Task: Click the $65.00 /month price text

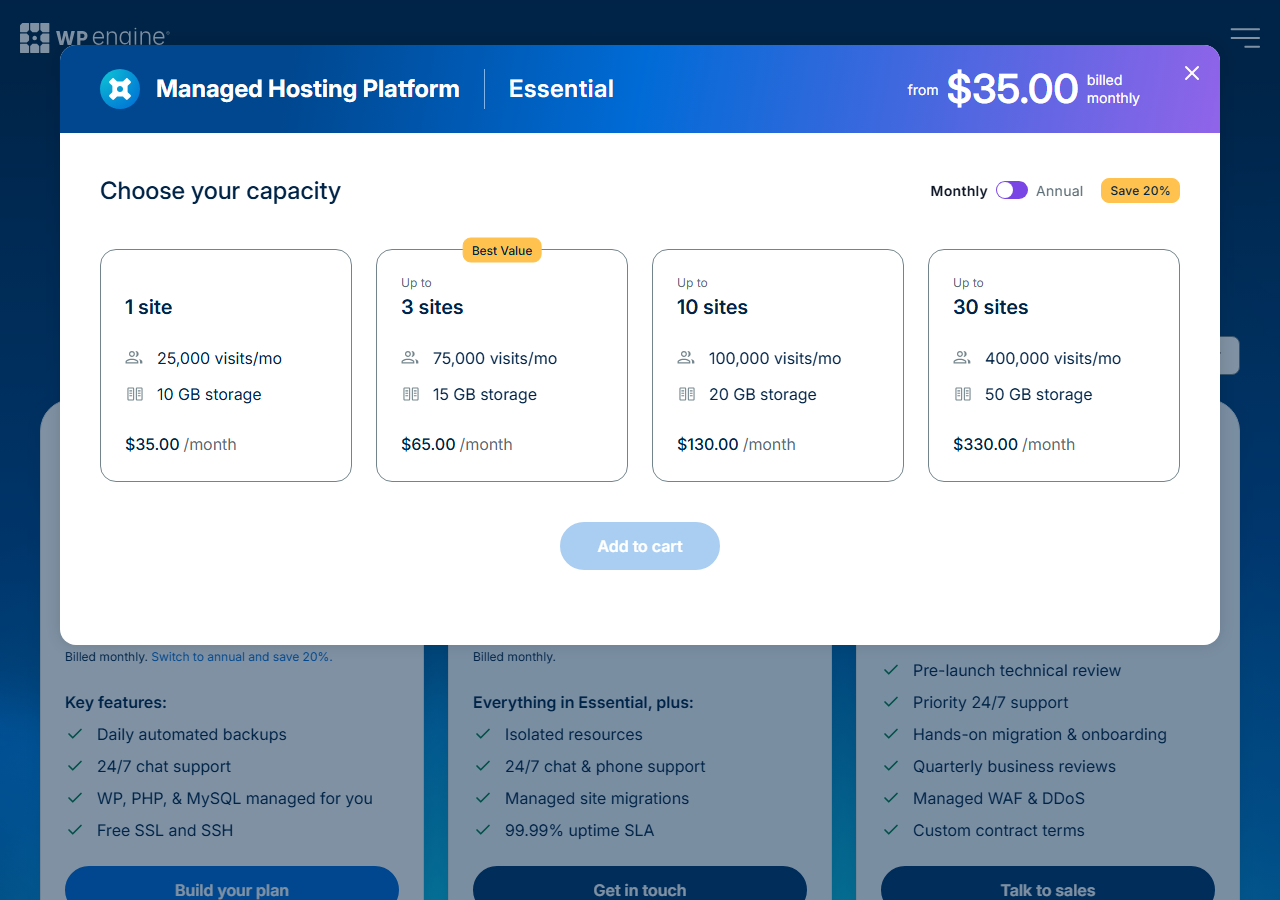Action: click(457, 444)
